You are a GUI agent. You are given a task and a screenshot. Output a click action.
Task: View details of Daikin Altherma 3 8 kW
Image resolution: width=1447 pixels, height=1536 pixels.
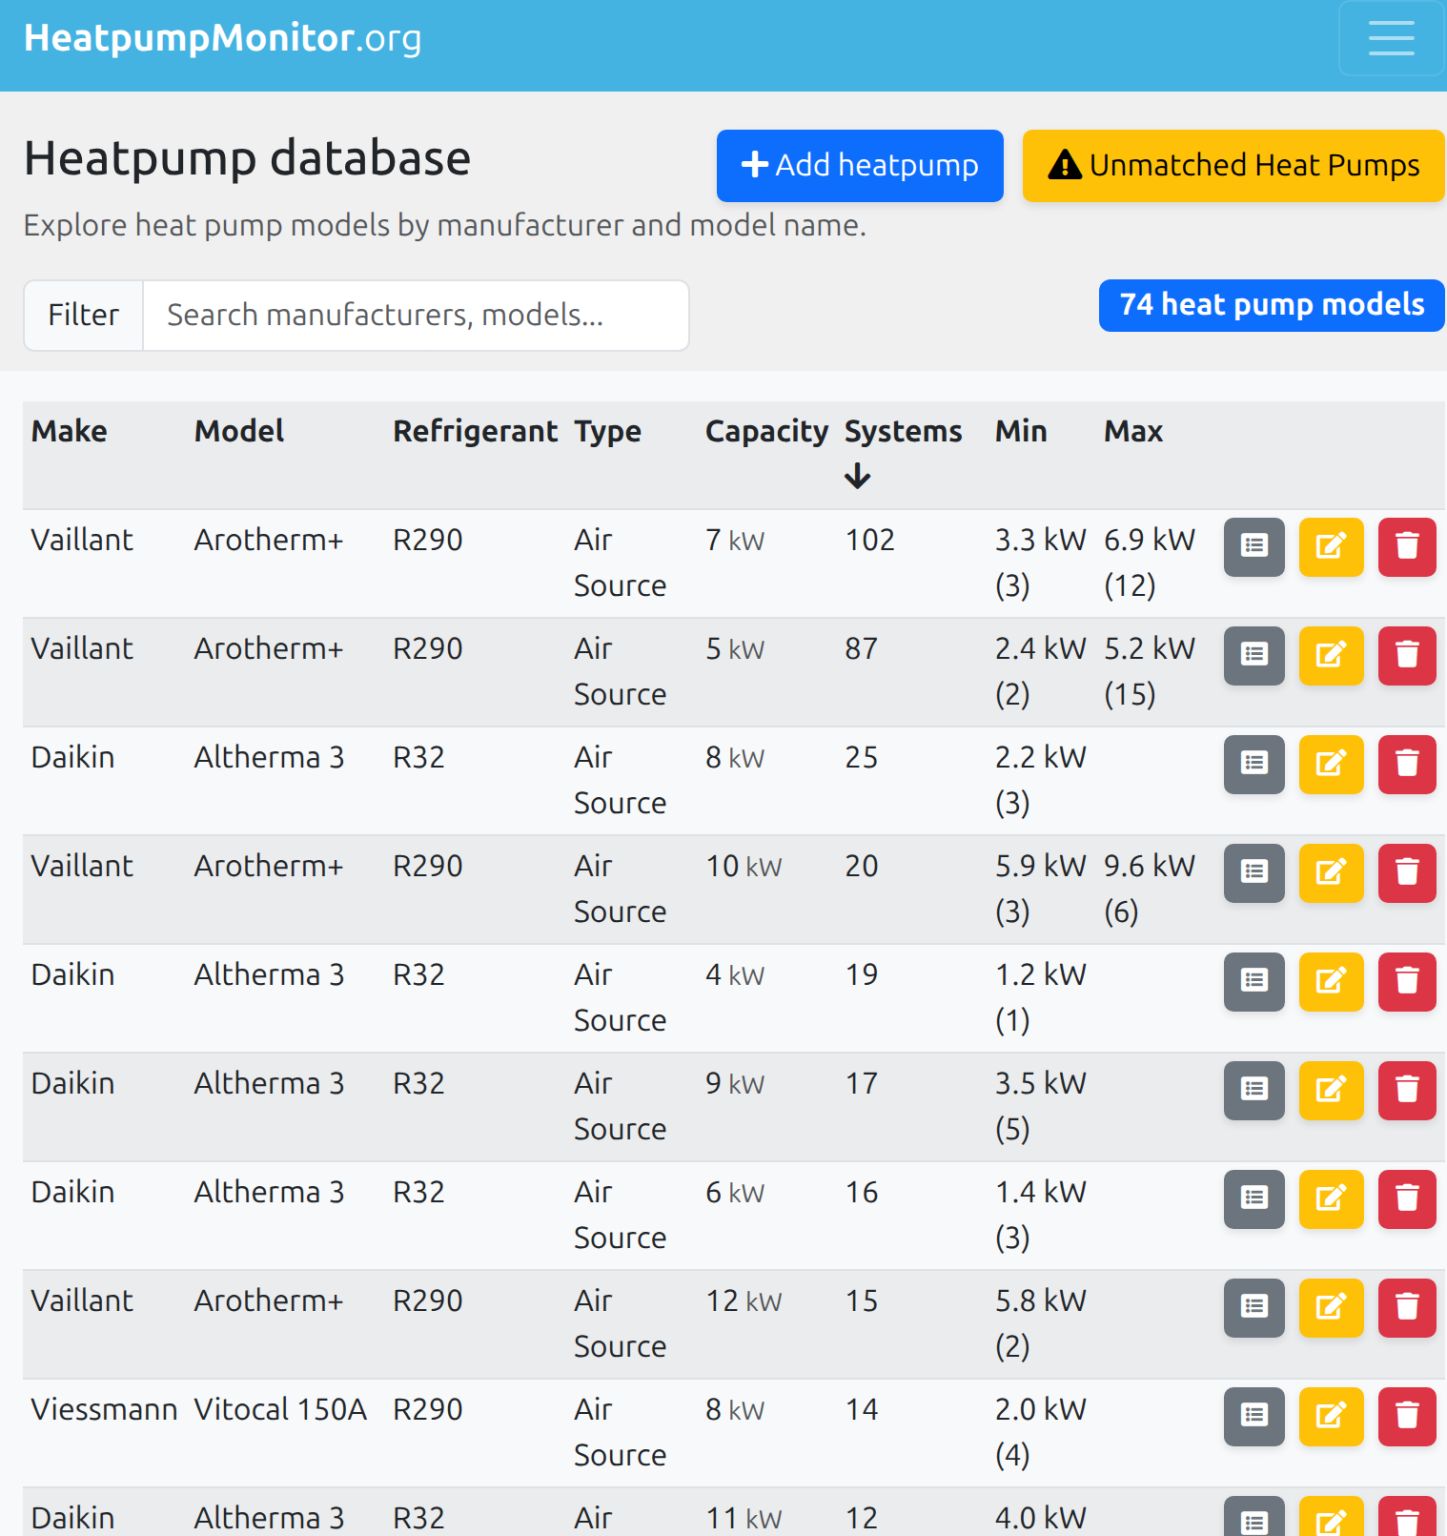tap(1253, 765)
